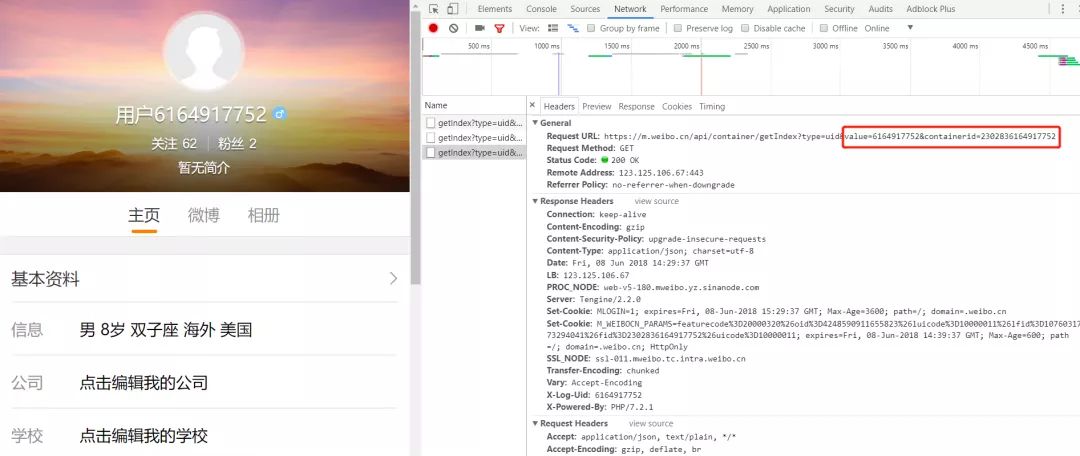Select the first getIndex request row

click(474, 123)
